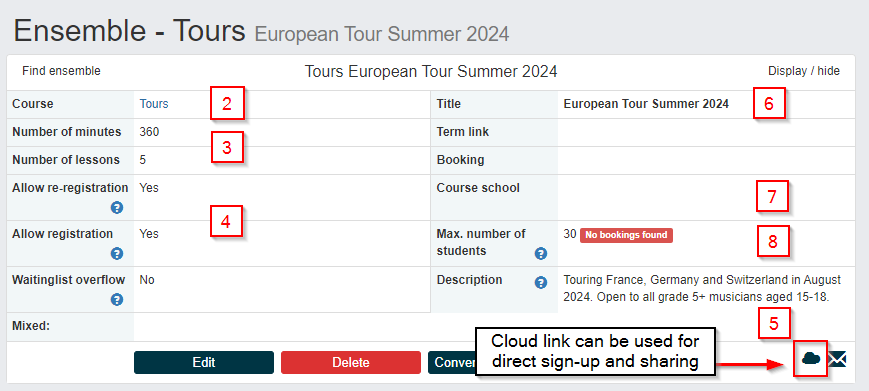
Task: Toggle Display / hide panel
Action: pos(804,71)
